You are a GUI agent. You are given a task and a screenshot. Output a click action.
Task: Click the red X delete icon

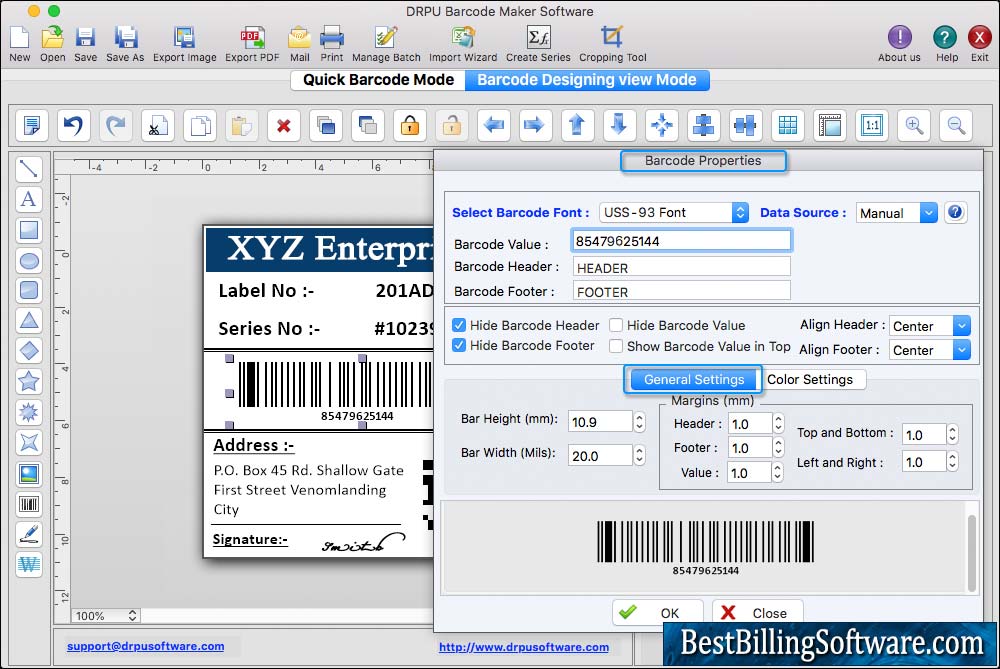284,125
